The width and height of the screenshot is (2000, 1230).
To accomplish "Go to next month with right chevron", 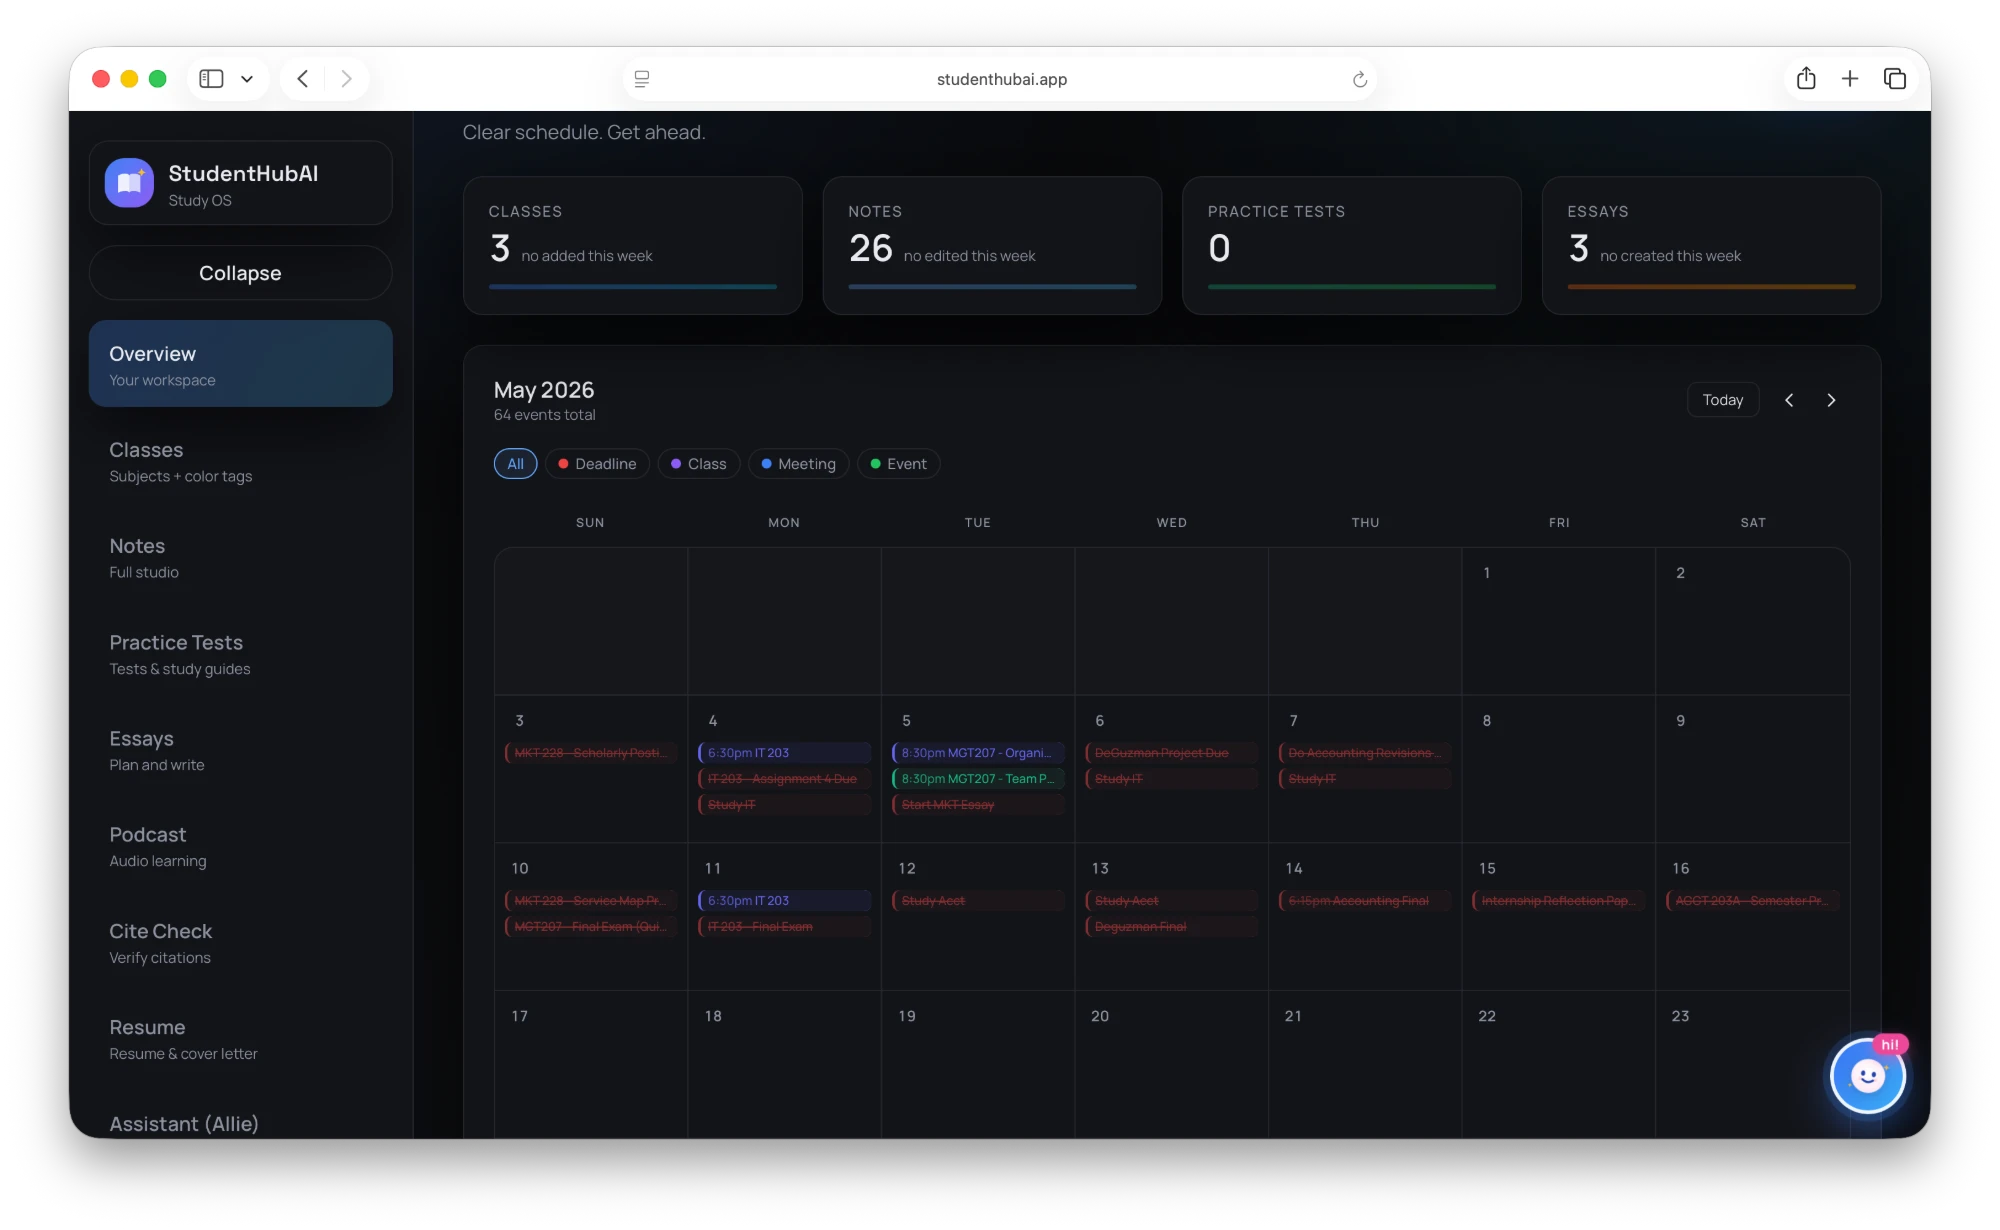I will pos(1831,400).
